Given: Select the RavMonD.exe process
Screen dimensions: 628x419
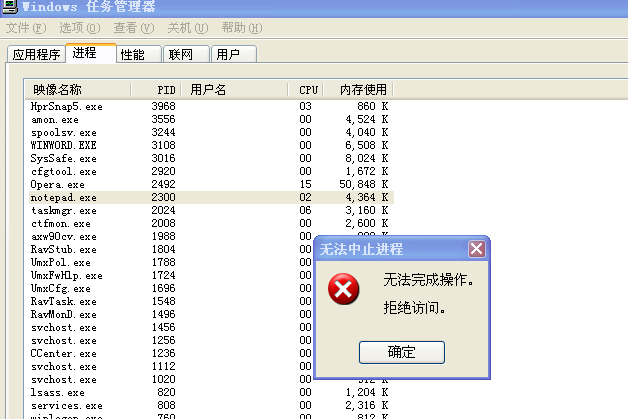Looking at the screenshot, I should click(x=171, y=314).
